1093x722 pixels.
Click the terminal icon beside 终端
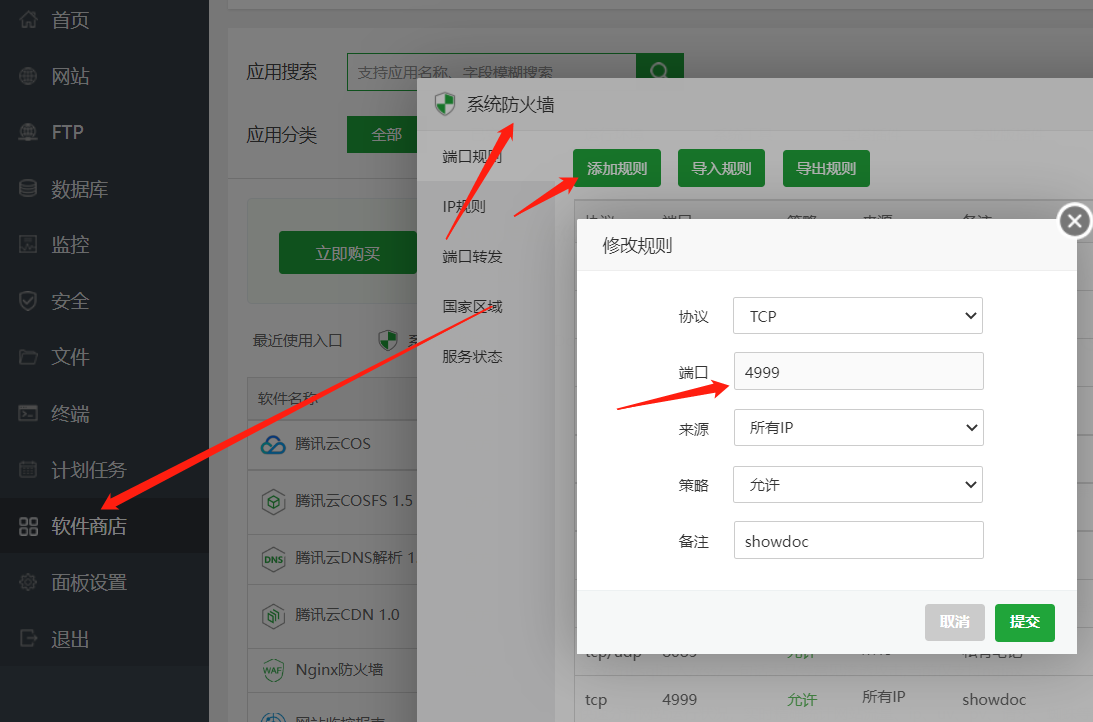pos(28,413)
